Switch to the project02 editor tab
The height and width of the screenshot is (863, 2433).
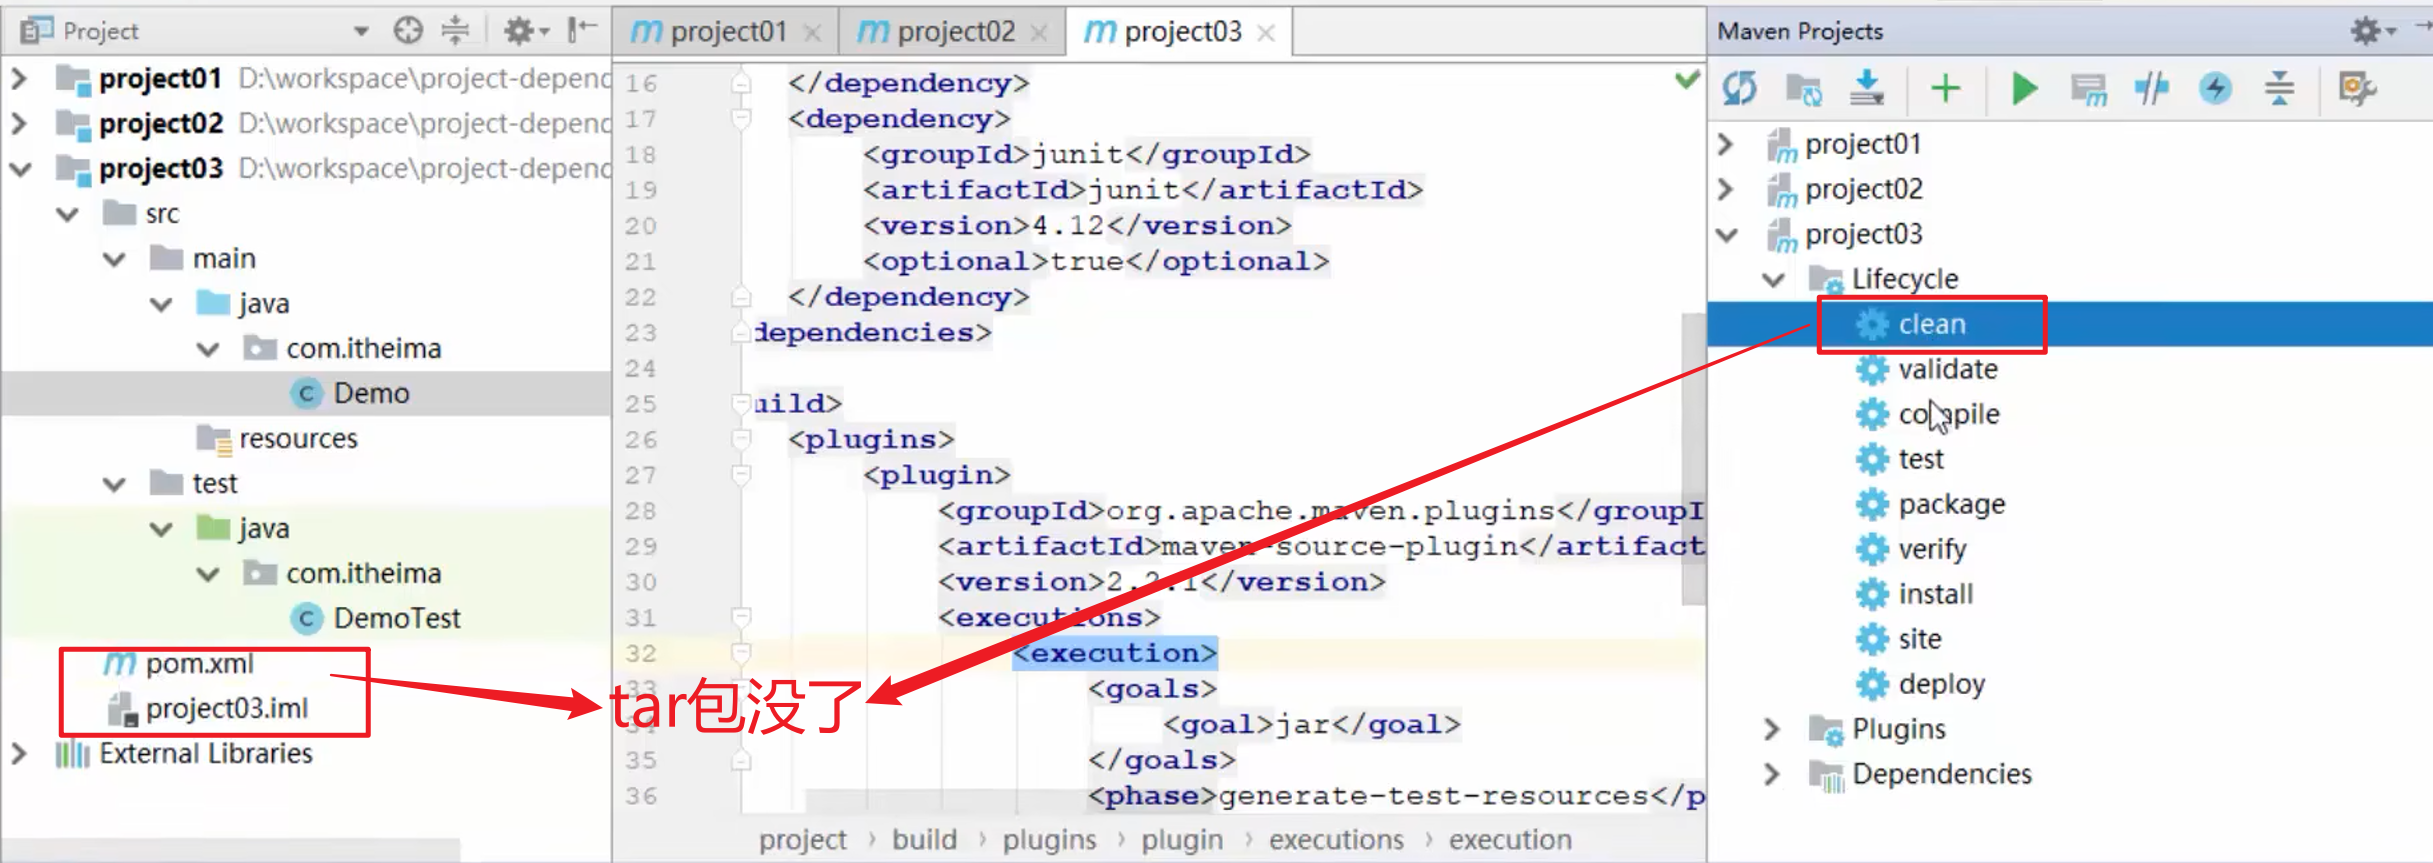(953, 32)
